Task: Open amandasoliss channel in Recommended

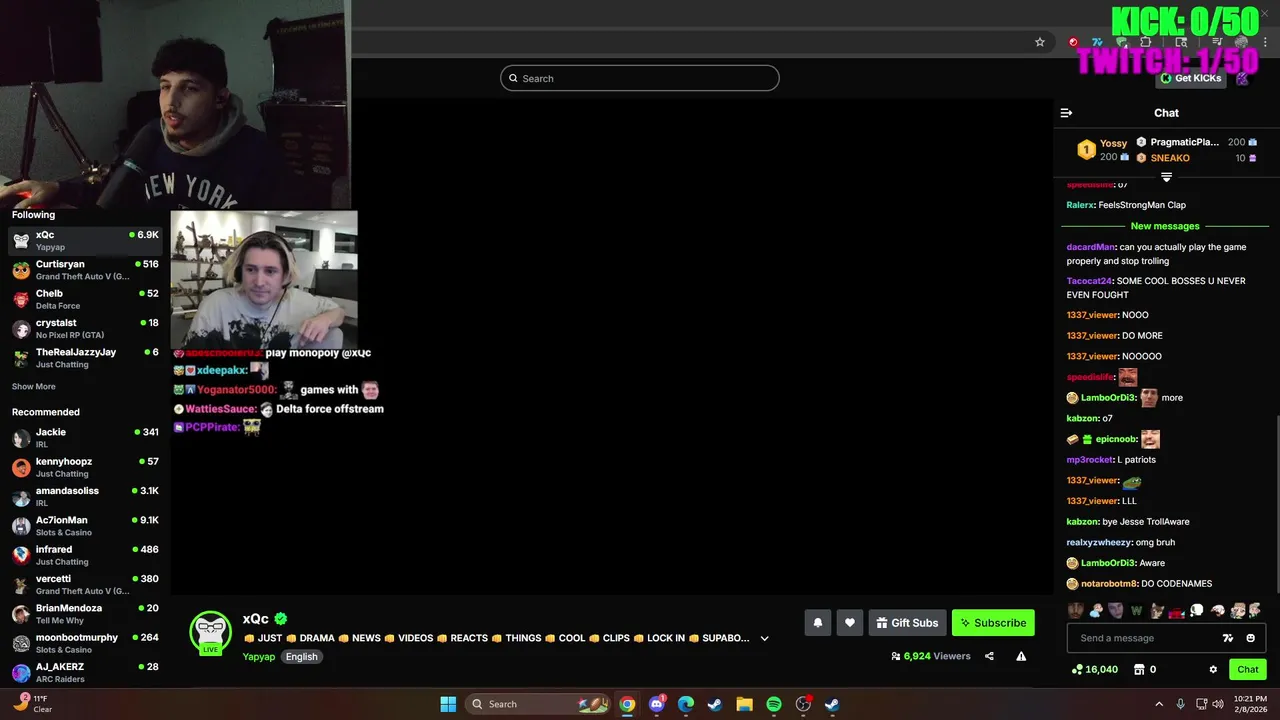Action: pos(85,497)
